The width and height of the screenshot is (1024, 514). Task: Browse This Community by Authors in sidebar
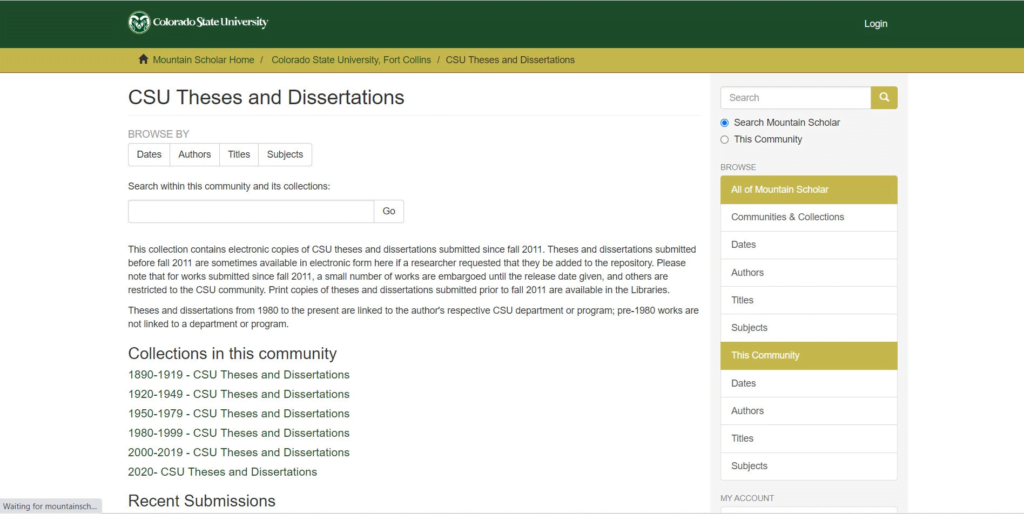tap(808, 411)
